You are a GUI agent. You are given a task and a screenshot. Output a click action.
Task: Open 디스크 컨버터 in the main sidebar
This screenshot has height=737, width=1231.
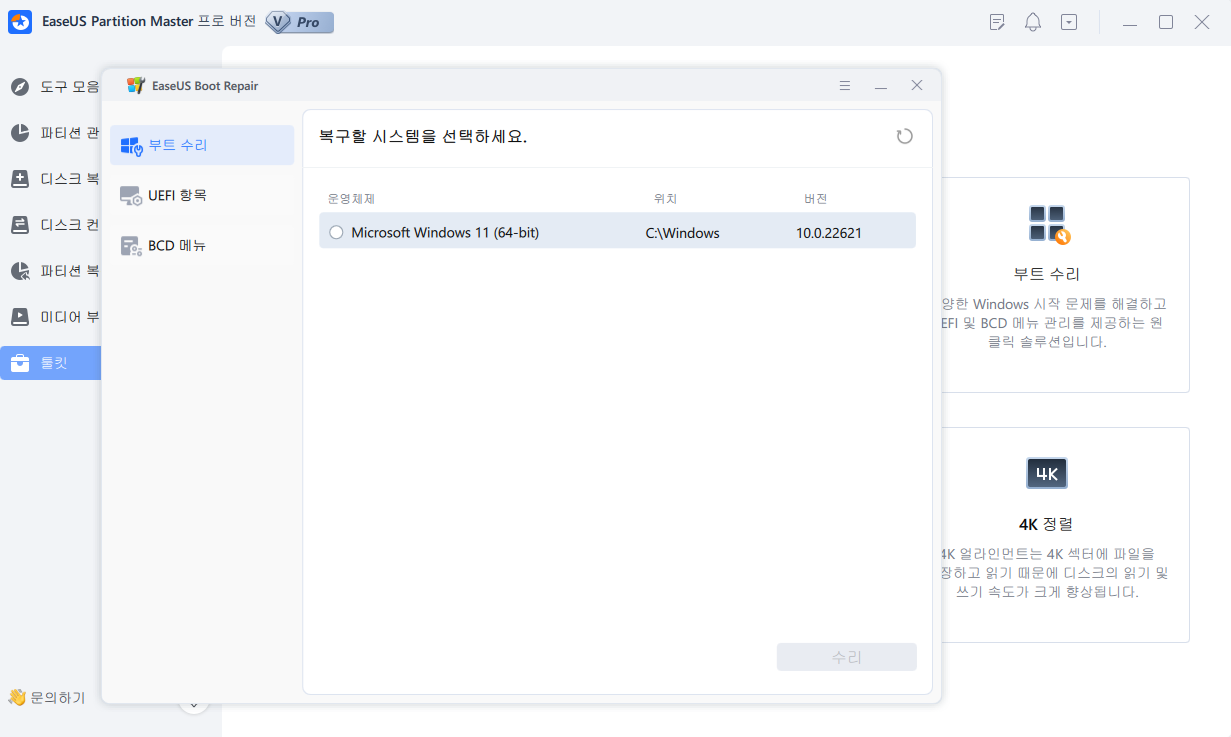point(51,225)
